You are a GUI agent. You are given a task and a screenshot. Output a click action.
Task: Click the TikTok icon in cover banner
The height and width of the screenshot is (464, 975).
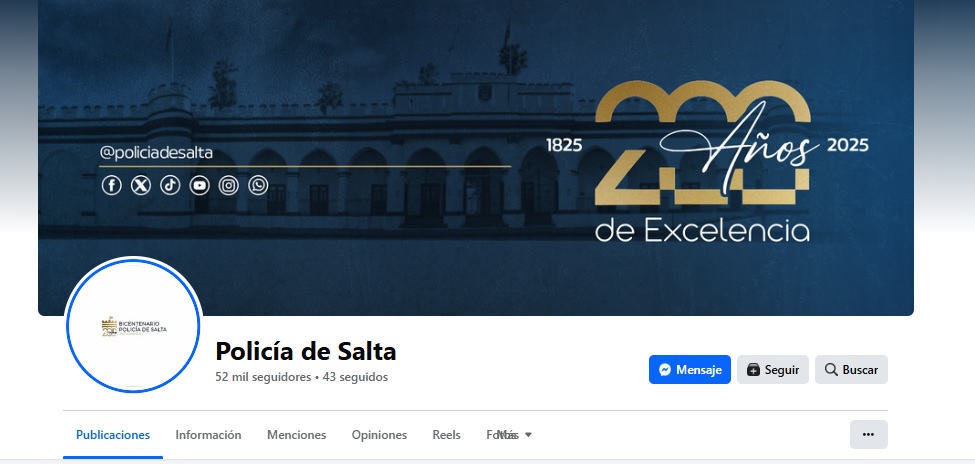[x=170, y=185]
